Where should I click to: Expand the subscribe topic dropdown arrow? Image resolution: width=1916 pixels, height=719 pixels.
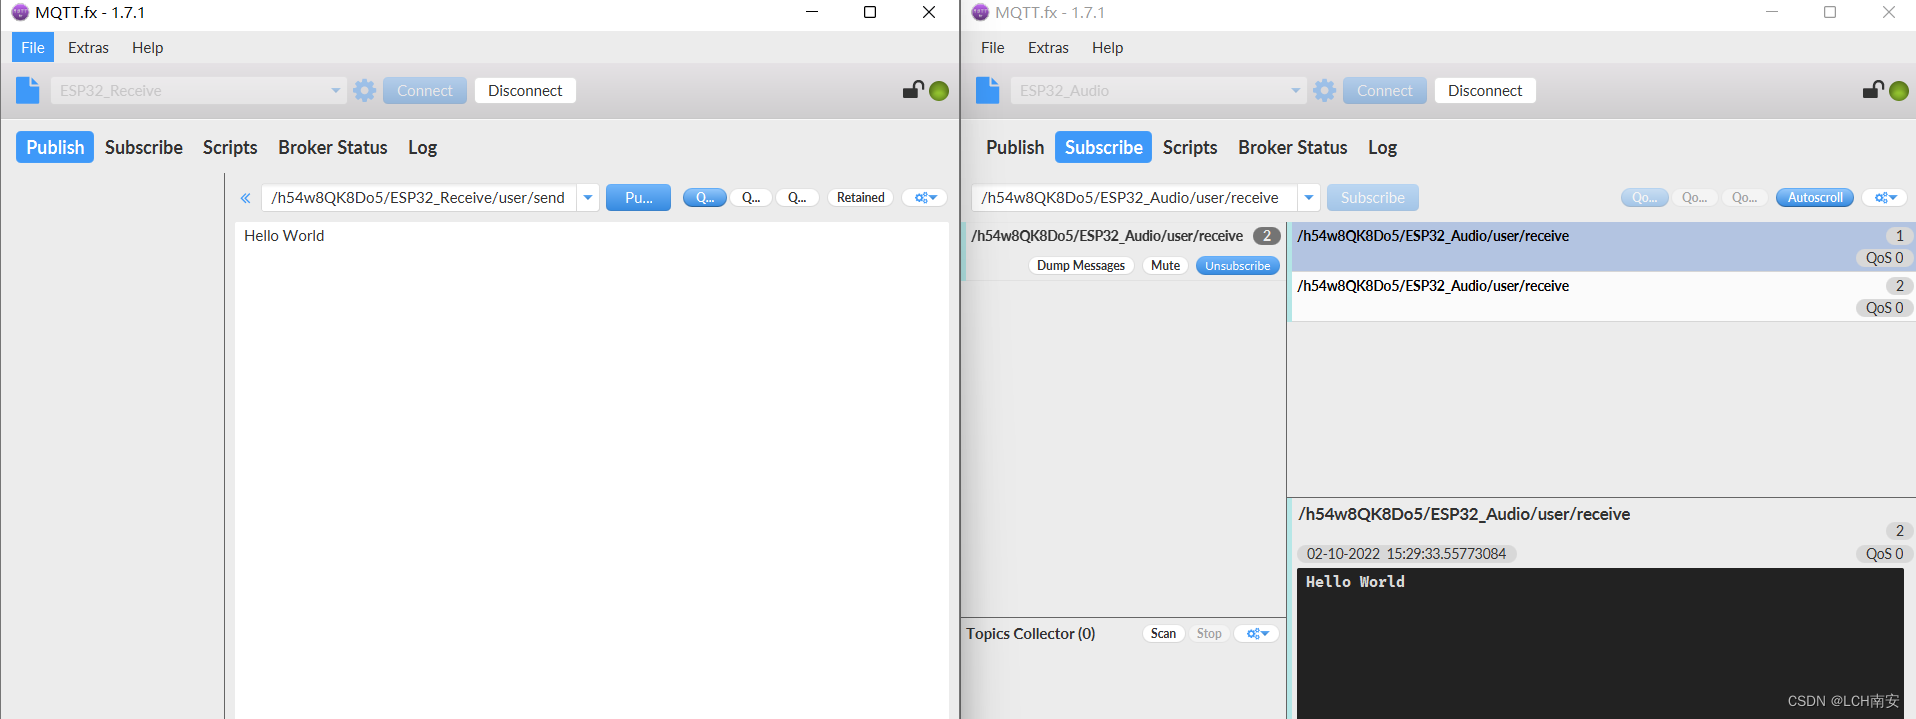pos(1309,198)
